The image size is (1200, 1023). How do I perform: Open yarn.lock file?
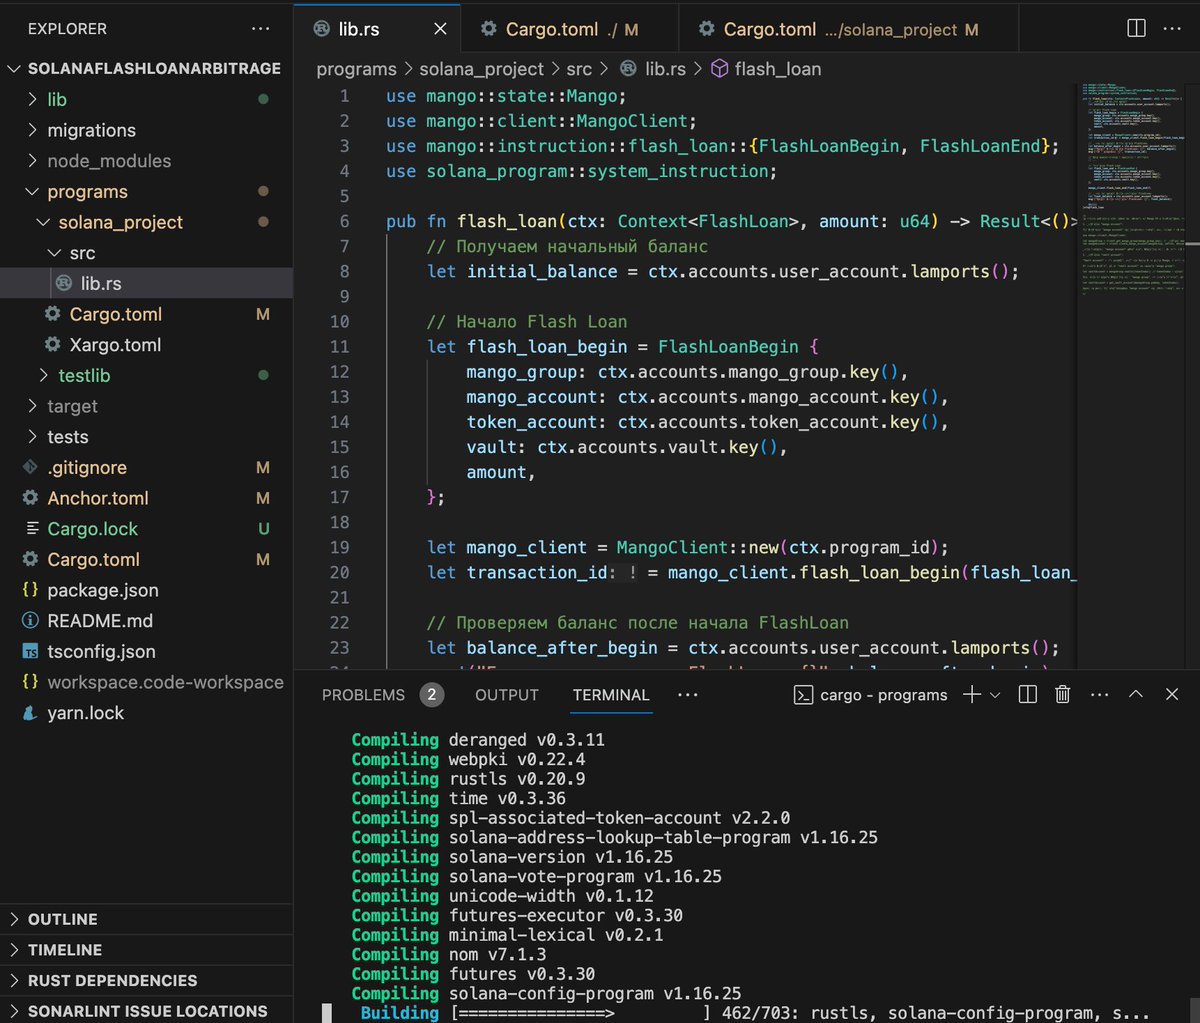[147, 713]
